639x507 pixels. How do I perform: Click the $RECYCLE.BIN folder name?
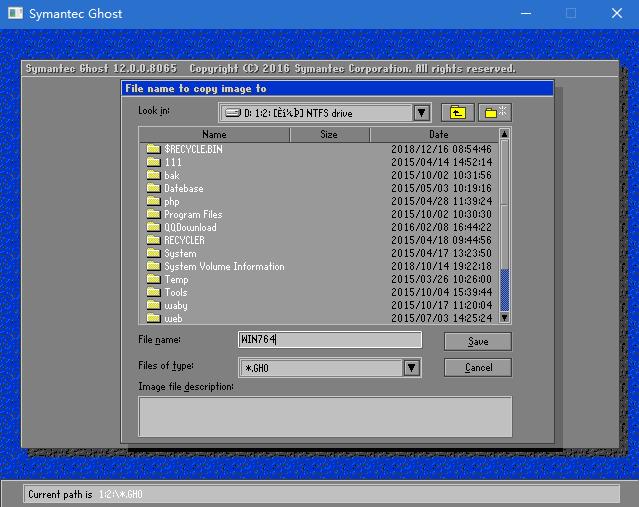click(194, 149)
